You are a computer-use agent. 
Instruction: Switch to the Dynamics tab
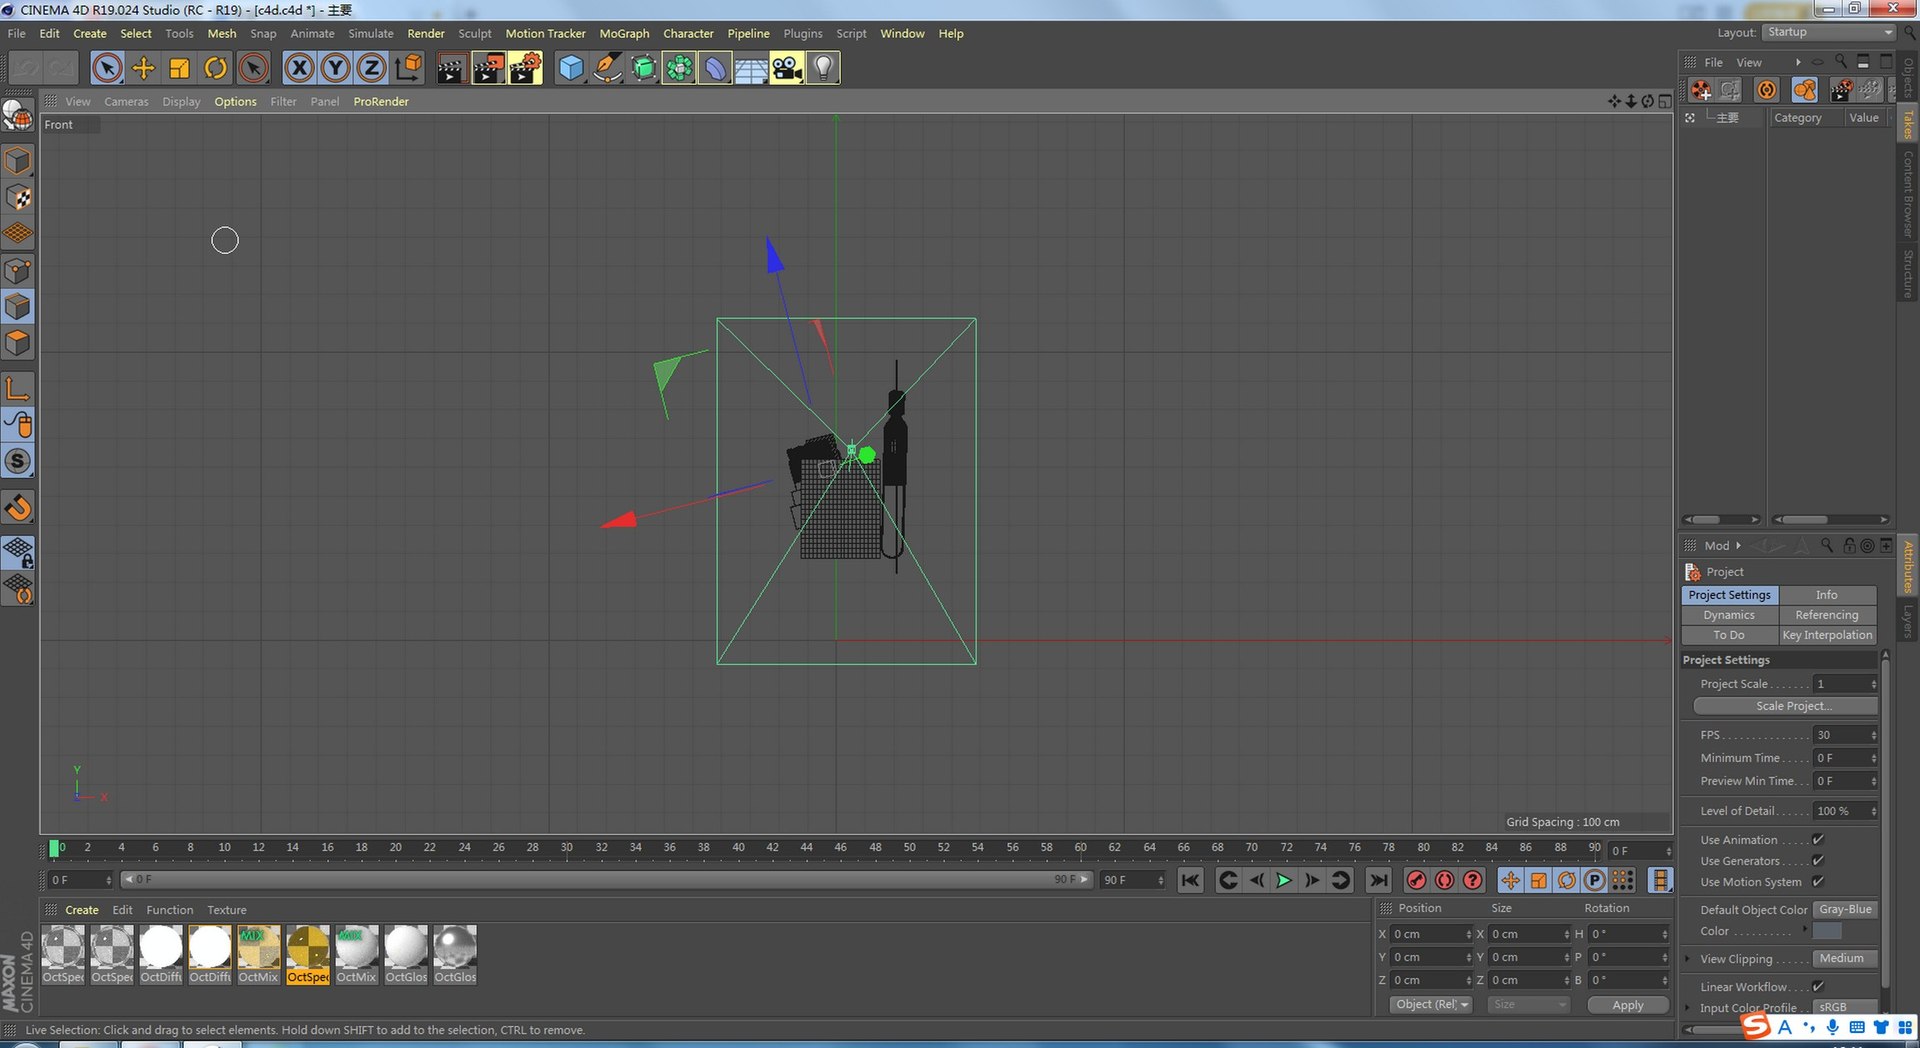tap(1729, 615)
